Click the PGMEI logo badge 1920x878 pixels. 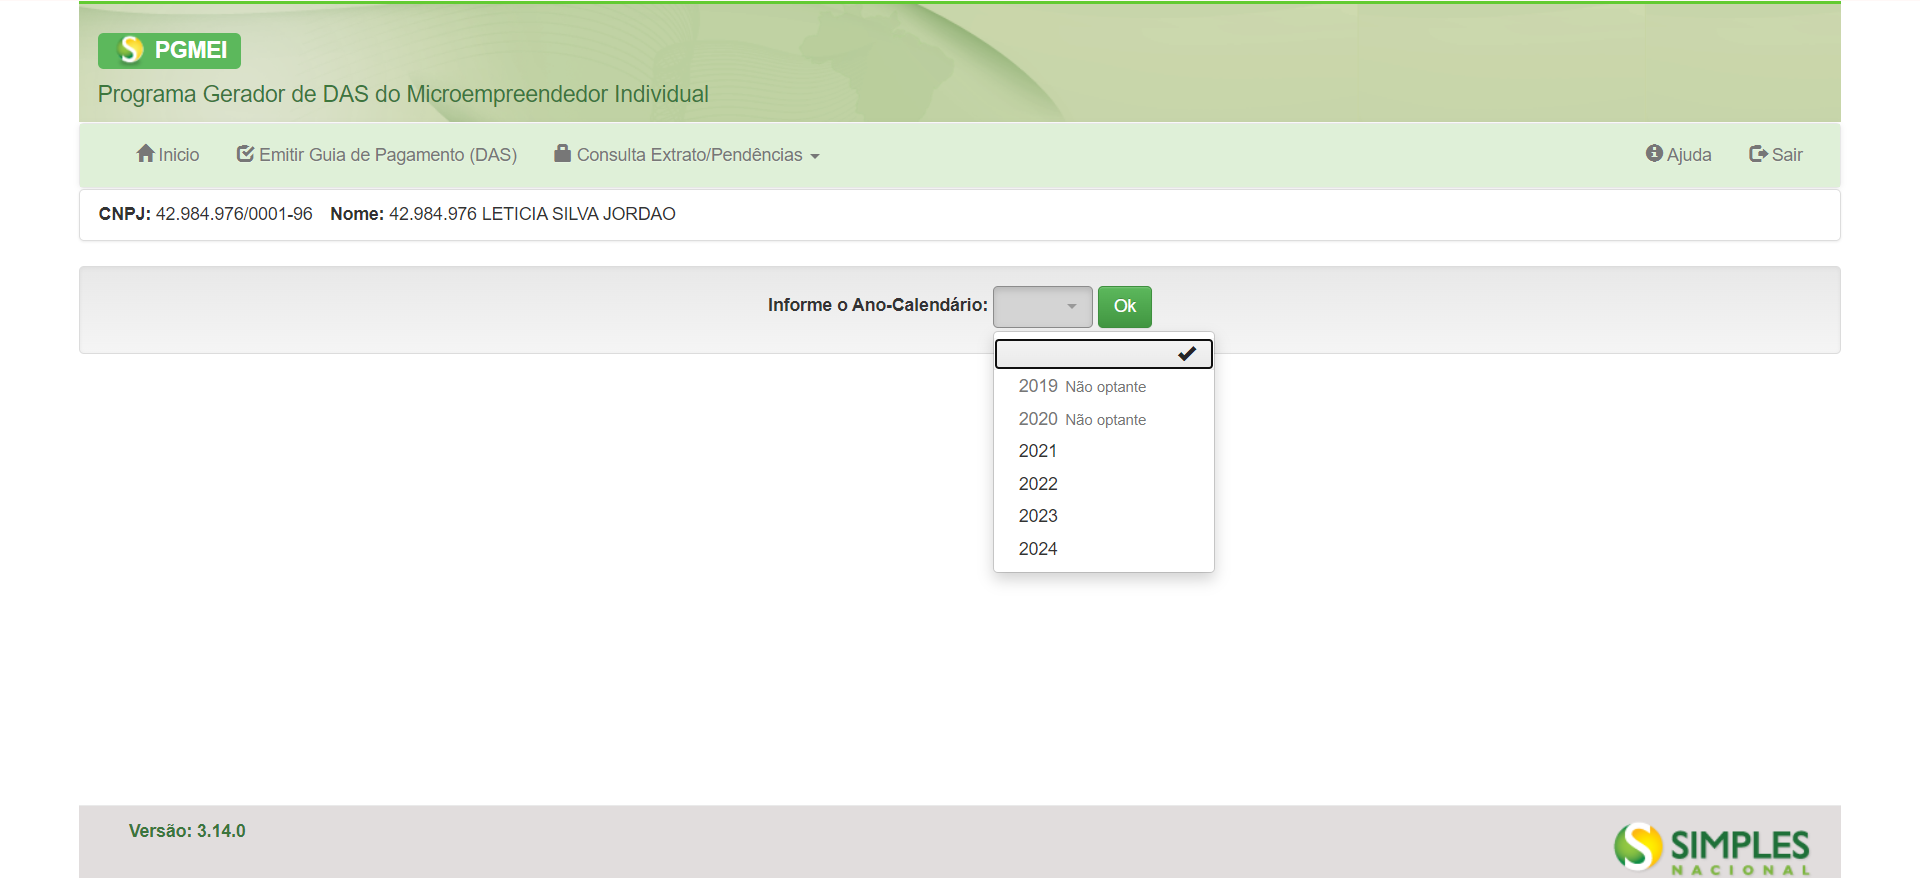coord(169,50)
